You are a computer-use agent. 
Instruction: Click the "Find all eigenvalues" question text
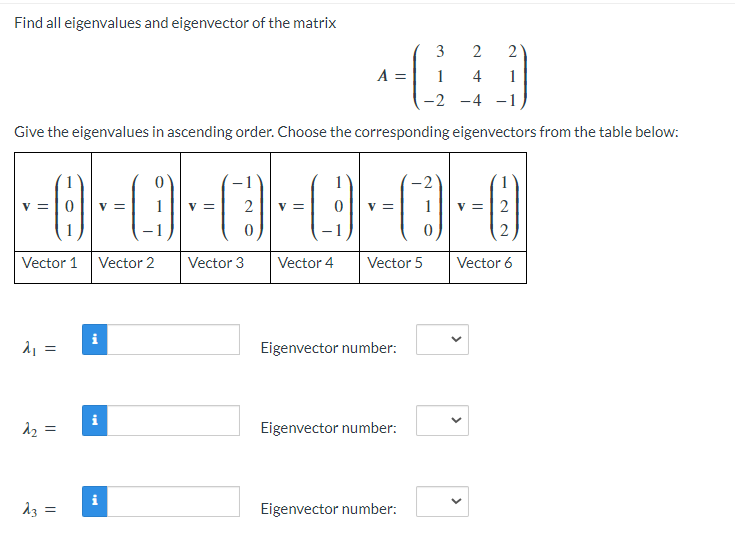point(175,23)
